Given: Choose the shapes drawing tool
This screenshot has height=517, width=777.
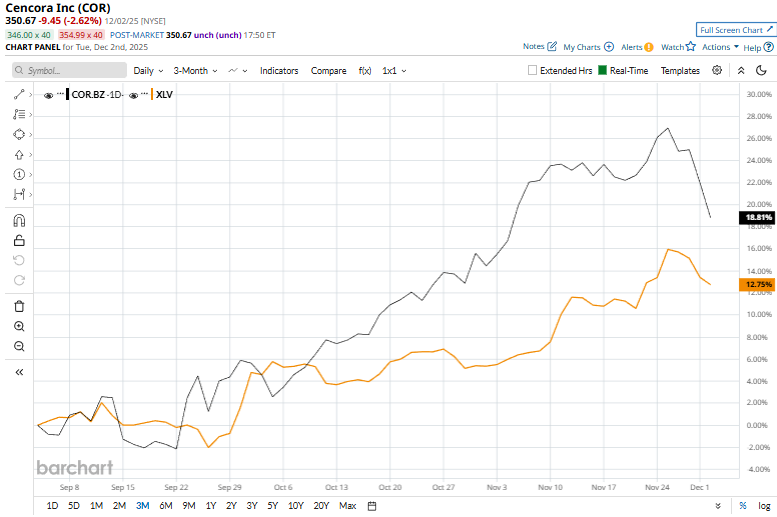Looking at the screenshot, I should [19, 134].
